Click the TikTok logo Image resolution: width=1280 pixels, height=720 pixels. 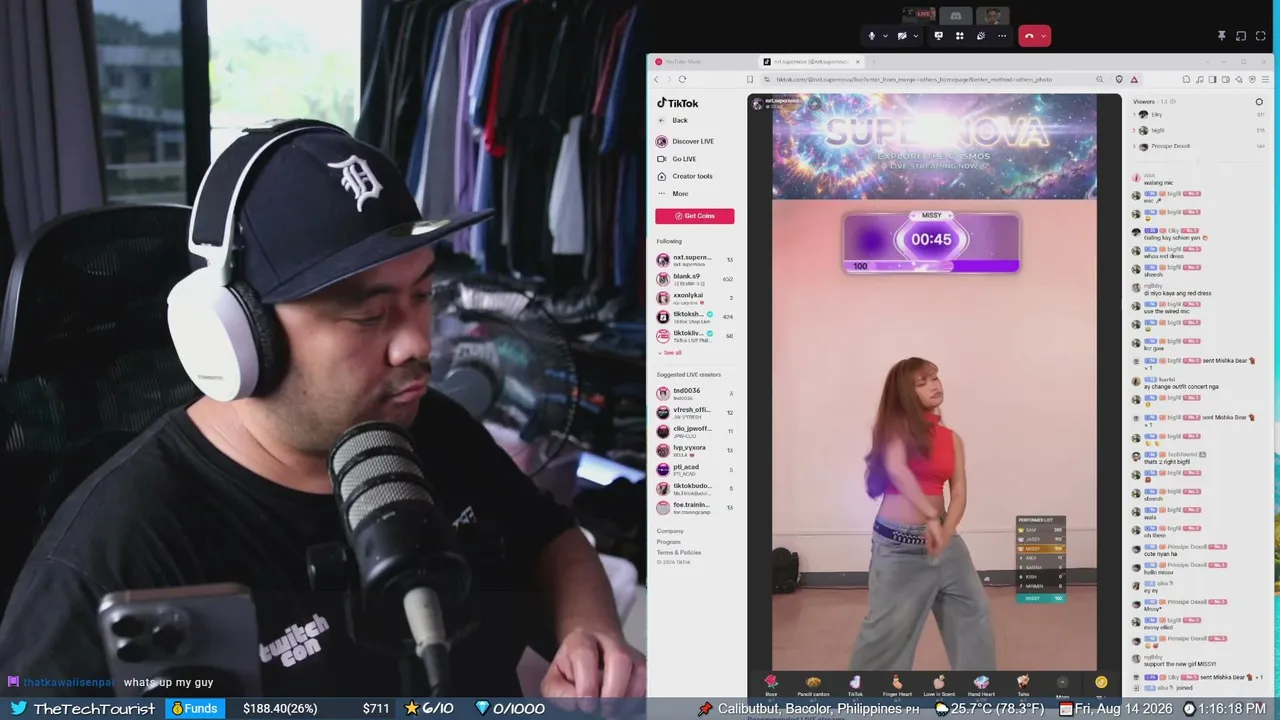(x=677, y=103)
